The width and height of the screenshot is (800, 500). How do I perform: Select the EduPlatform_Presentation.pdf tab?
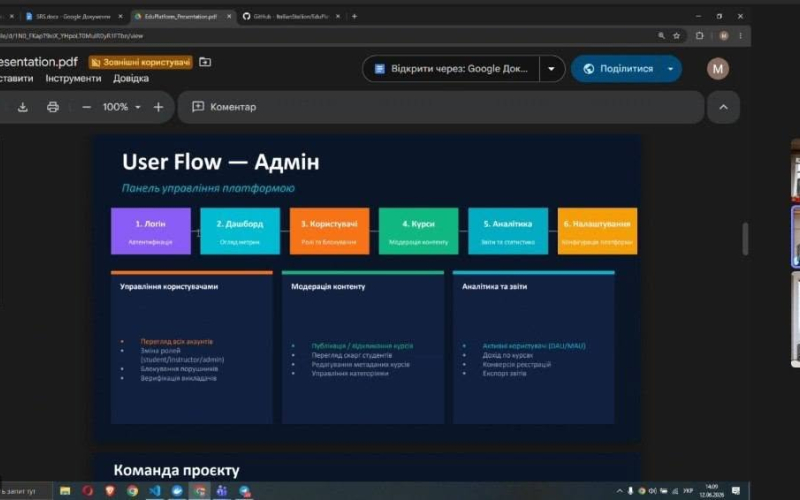click(179, 16)
